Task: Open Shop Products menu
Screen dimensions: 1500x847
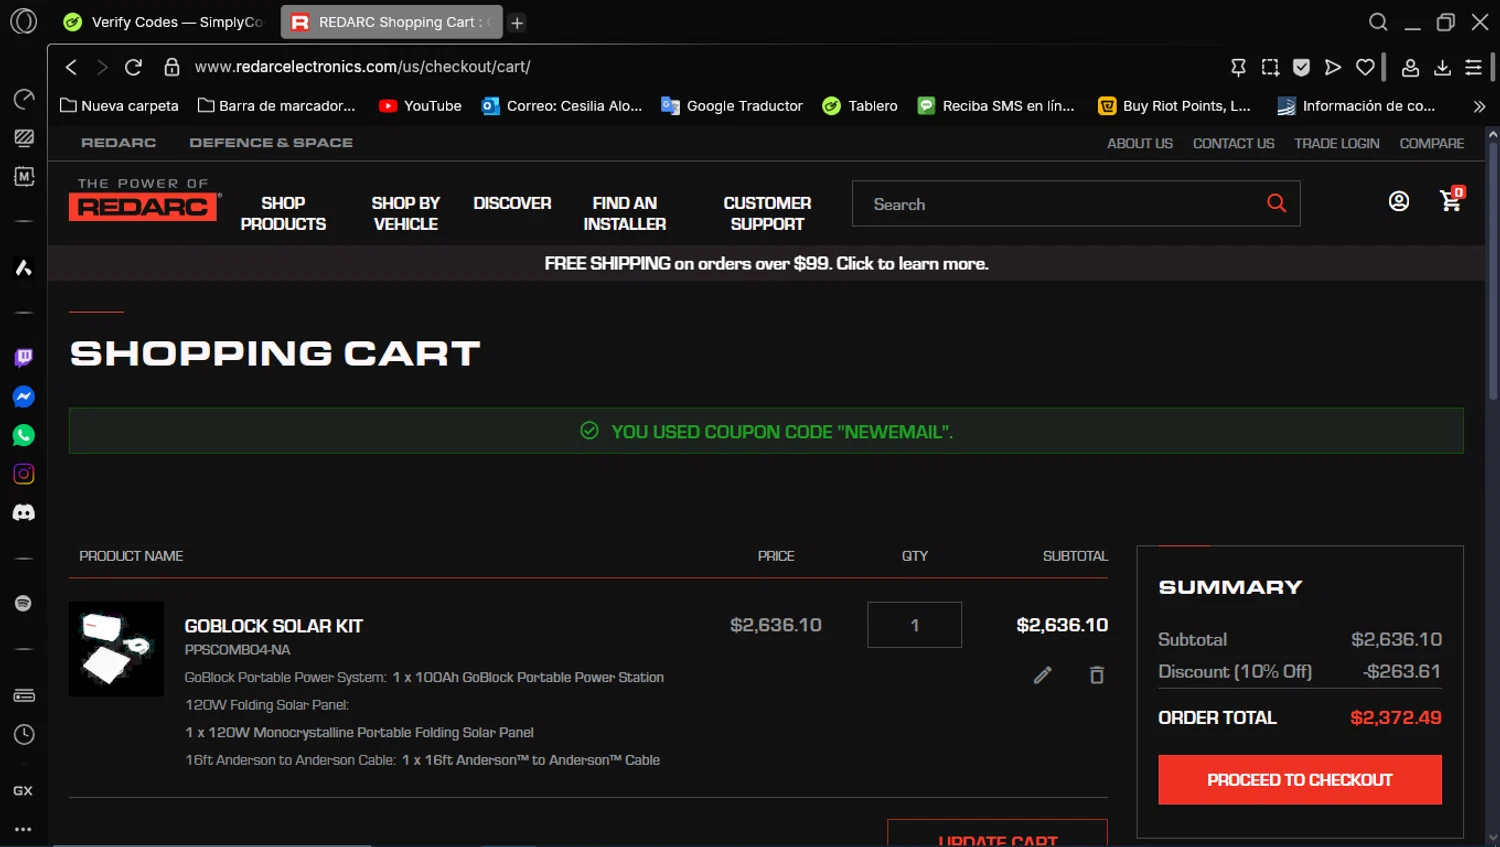Action: point(283,213)
